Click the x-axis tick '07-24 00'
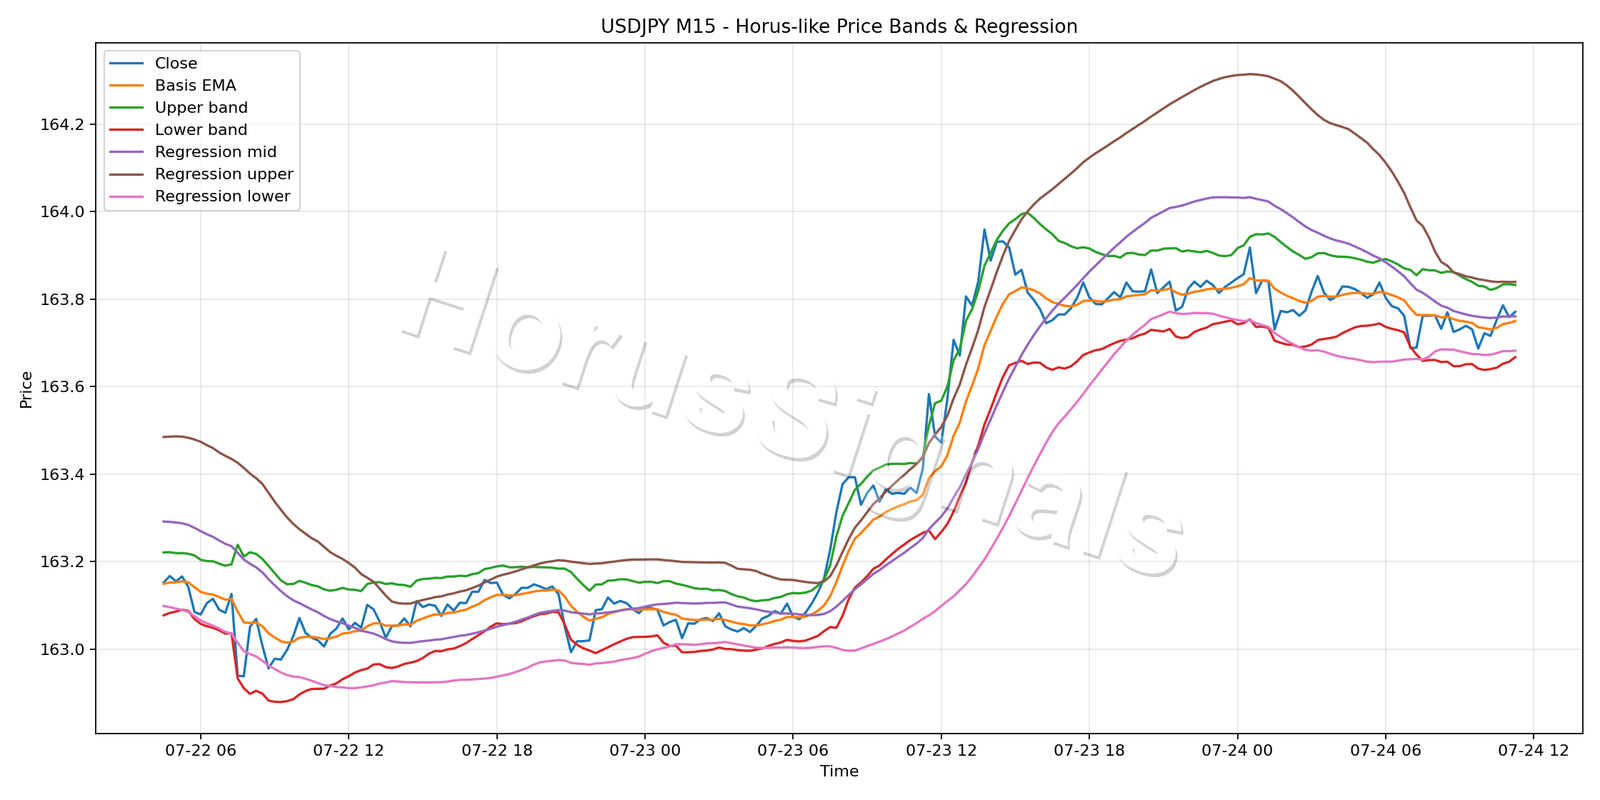The height and width of the screenshot is (800, 1600). (1237, 750)
